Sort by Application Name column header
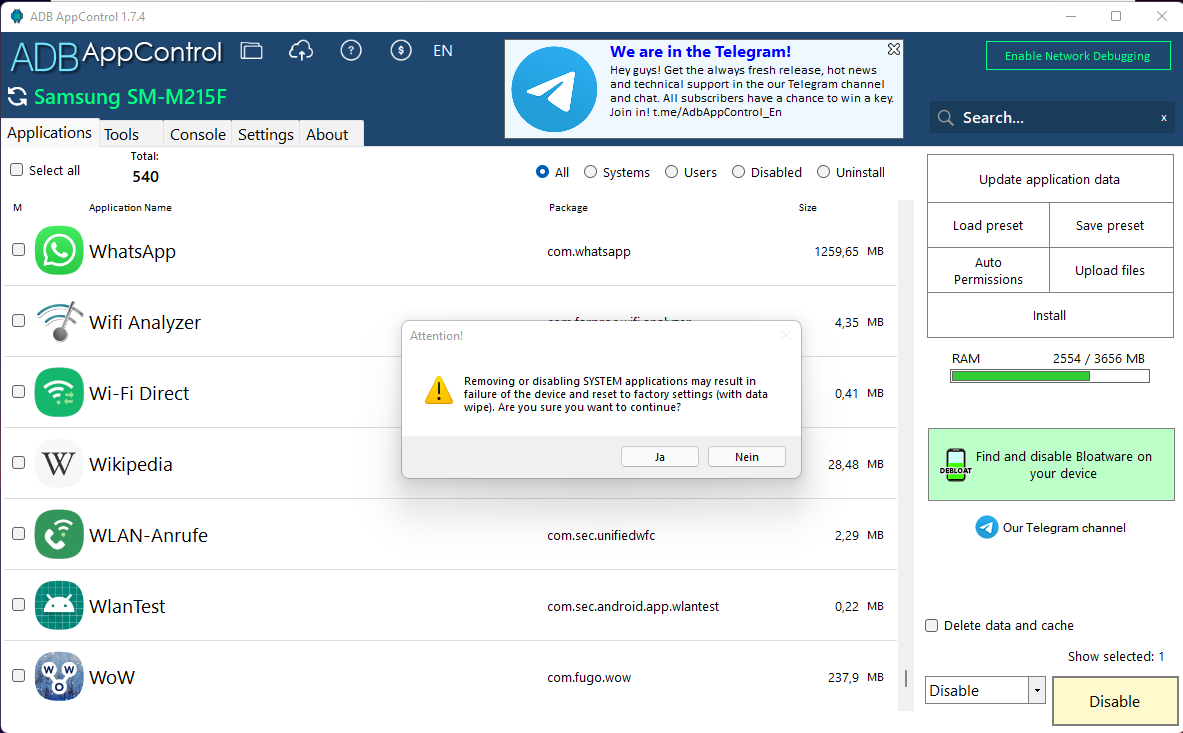Image resolution: width=1183 pixels, height=733 pixels. coord(130,207)
